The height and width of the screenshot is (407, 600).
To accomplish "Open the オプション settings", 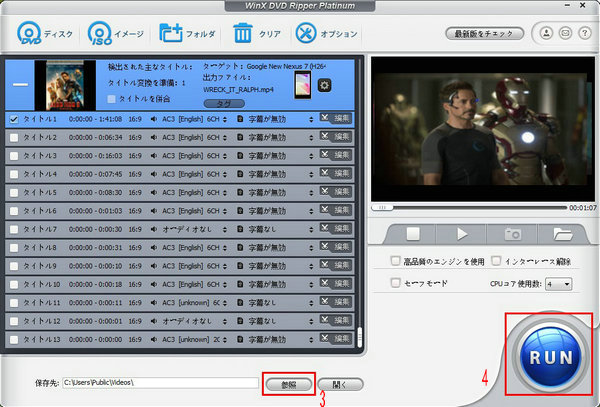I will (x=326, y=33).
